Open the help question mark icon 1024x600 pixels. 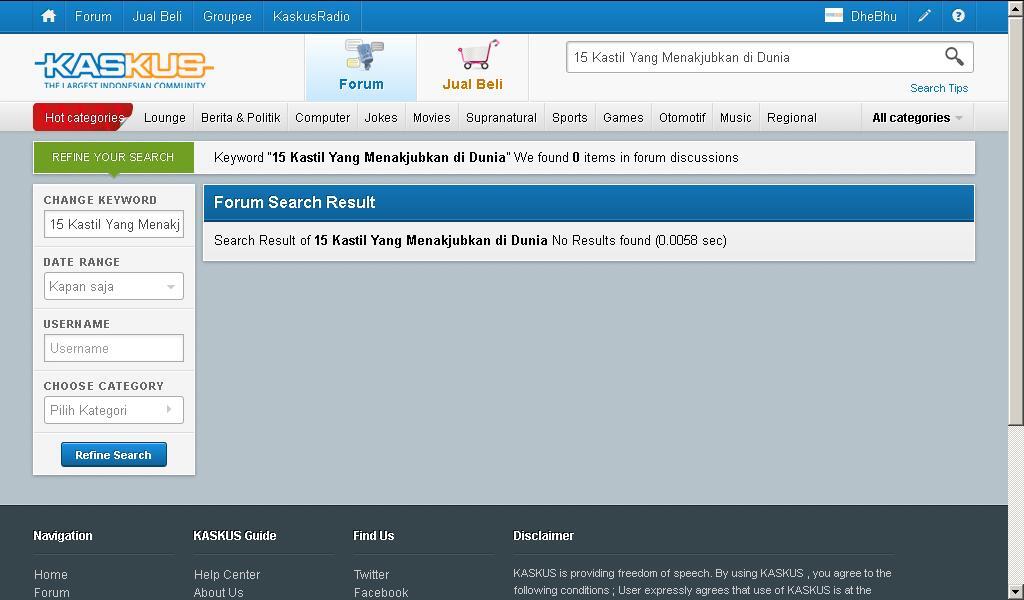[958, 16]
